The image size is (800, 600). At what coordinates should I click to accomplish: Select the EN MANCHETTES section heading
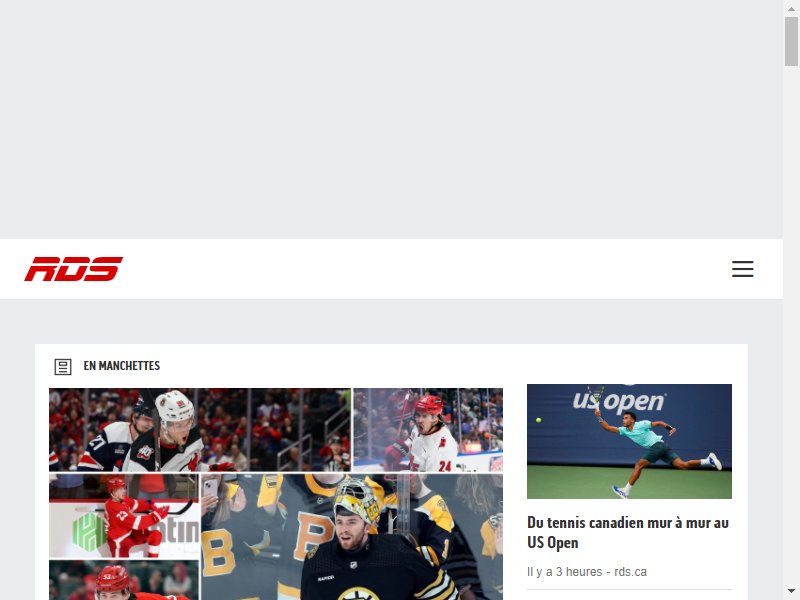pyautogui.click(x=121, y=366)
